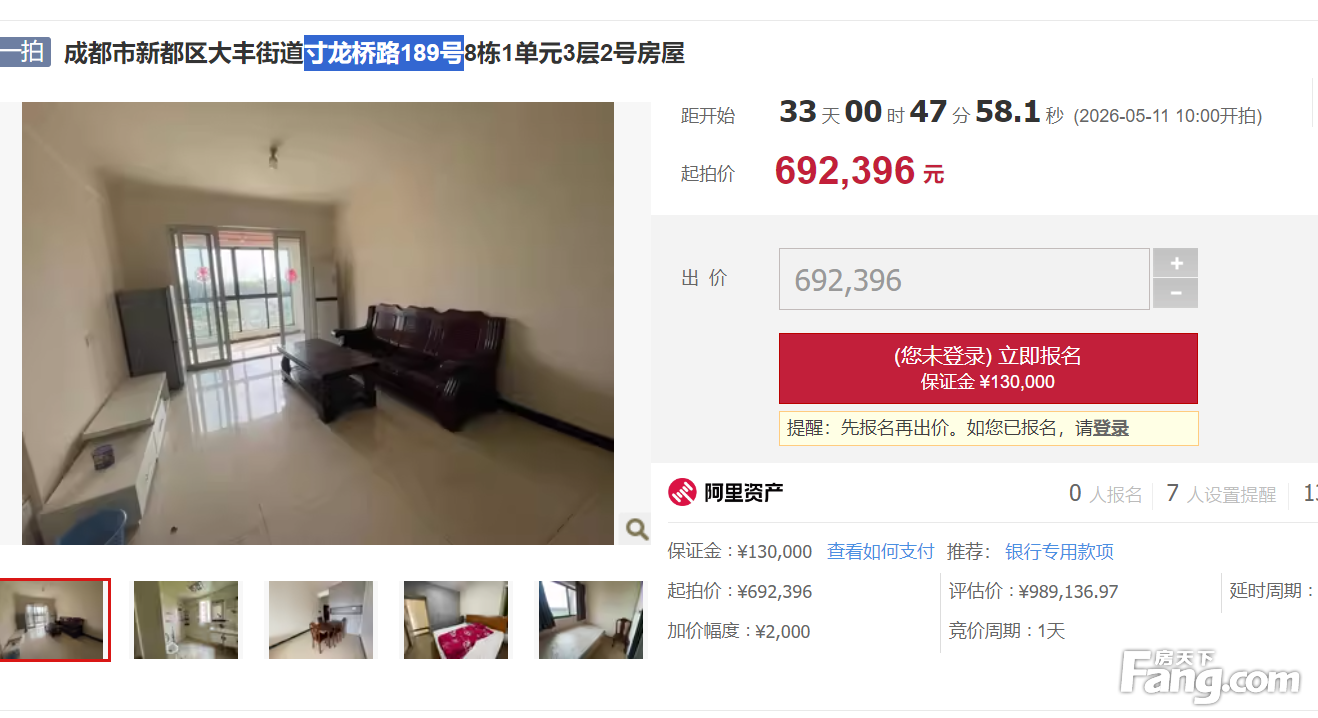Select the fifth room thumbnail

click(x=591, y=620)
